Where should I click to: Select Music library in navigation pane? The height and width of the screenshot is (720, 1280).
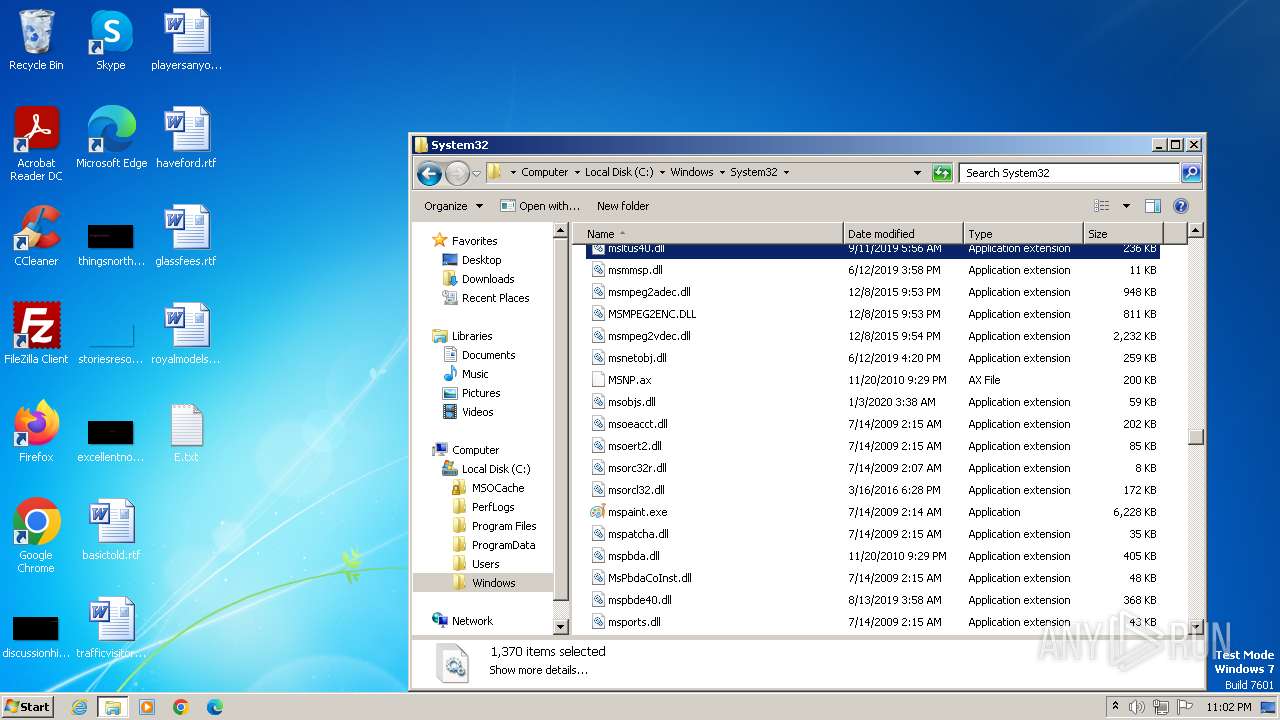coord(466,374)
